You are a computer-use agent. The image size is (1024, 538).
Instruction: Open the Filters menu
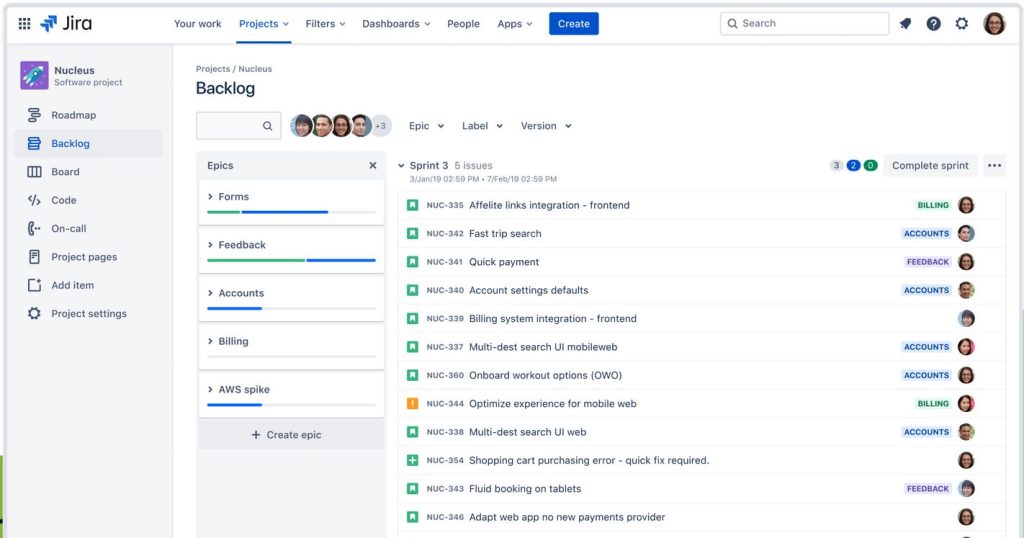coord(325,24)
